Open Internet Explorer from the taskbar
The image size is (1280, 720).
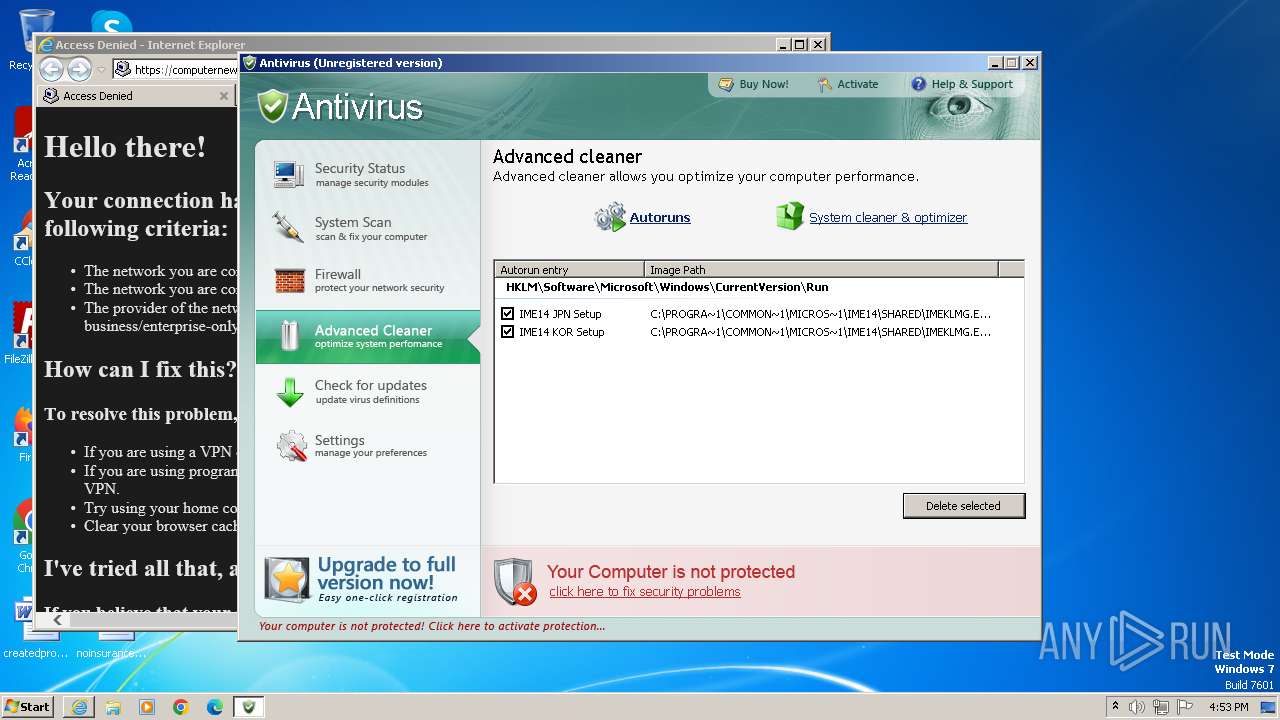pos(79,707)
